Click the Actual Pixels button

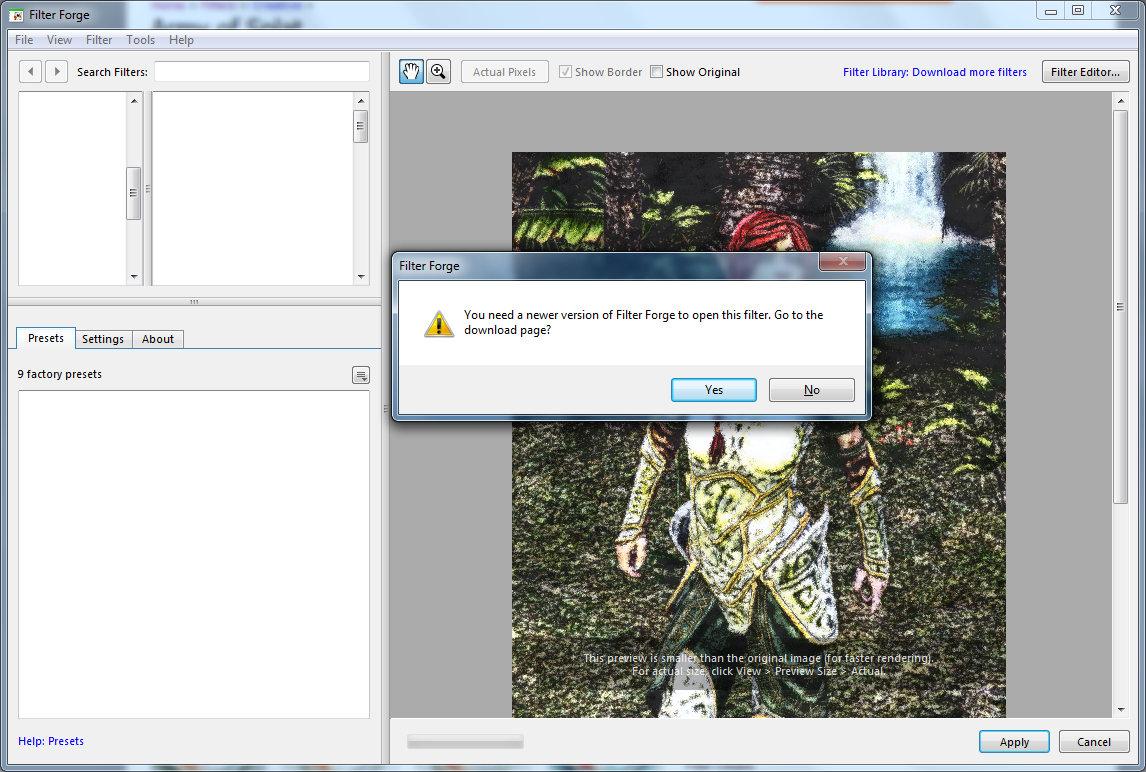pos(504,72)
